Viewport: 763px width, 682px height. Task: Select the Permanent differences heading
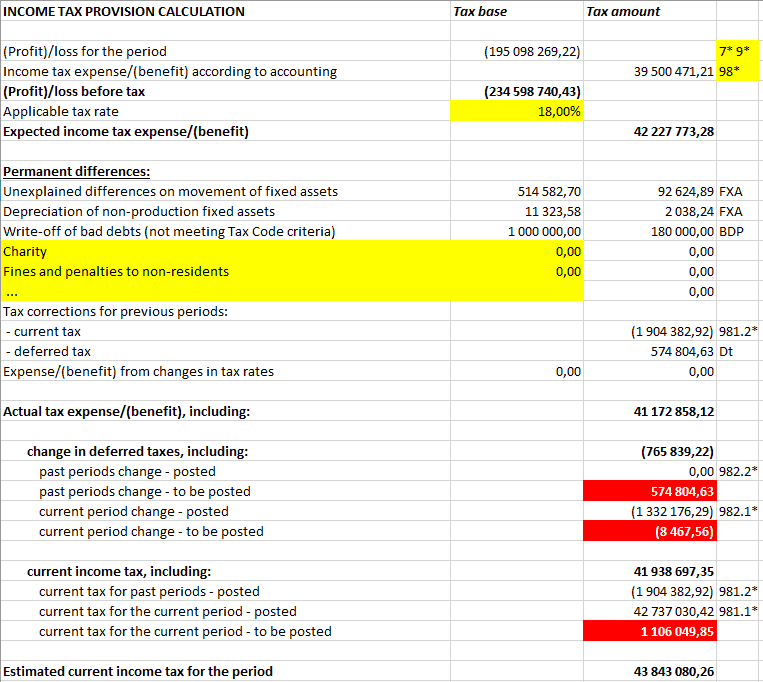pyautogui.click(x=77, y=171)
